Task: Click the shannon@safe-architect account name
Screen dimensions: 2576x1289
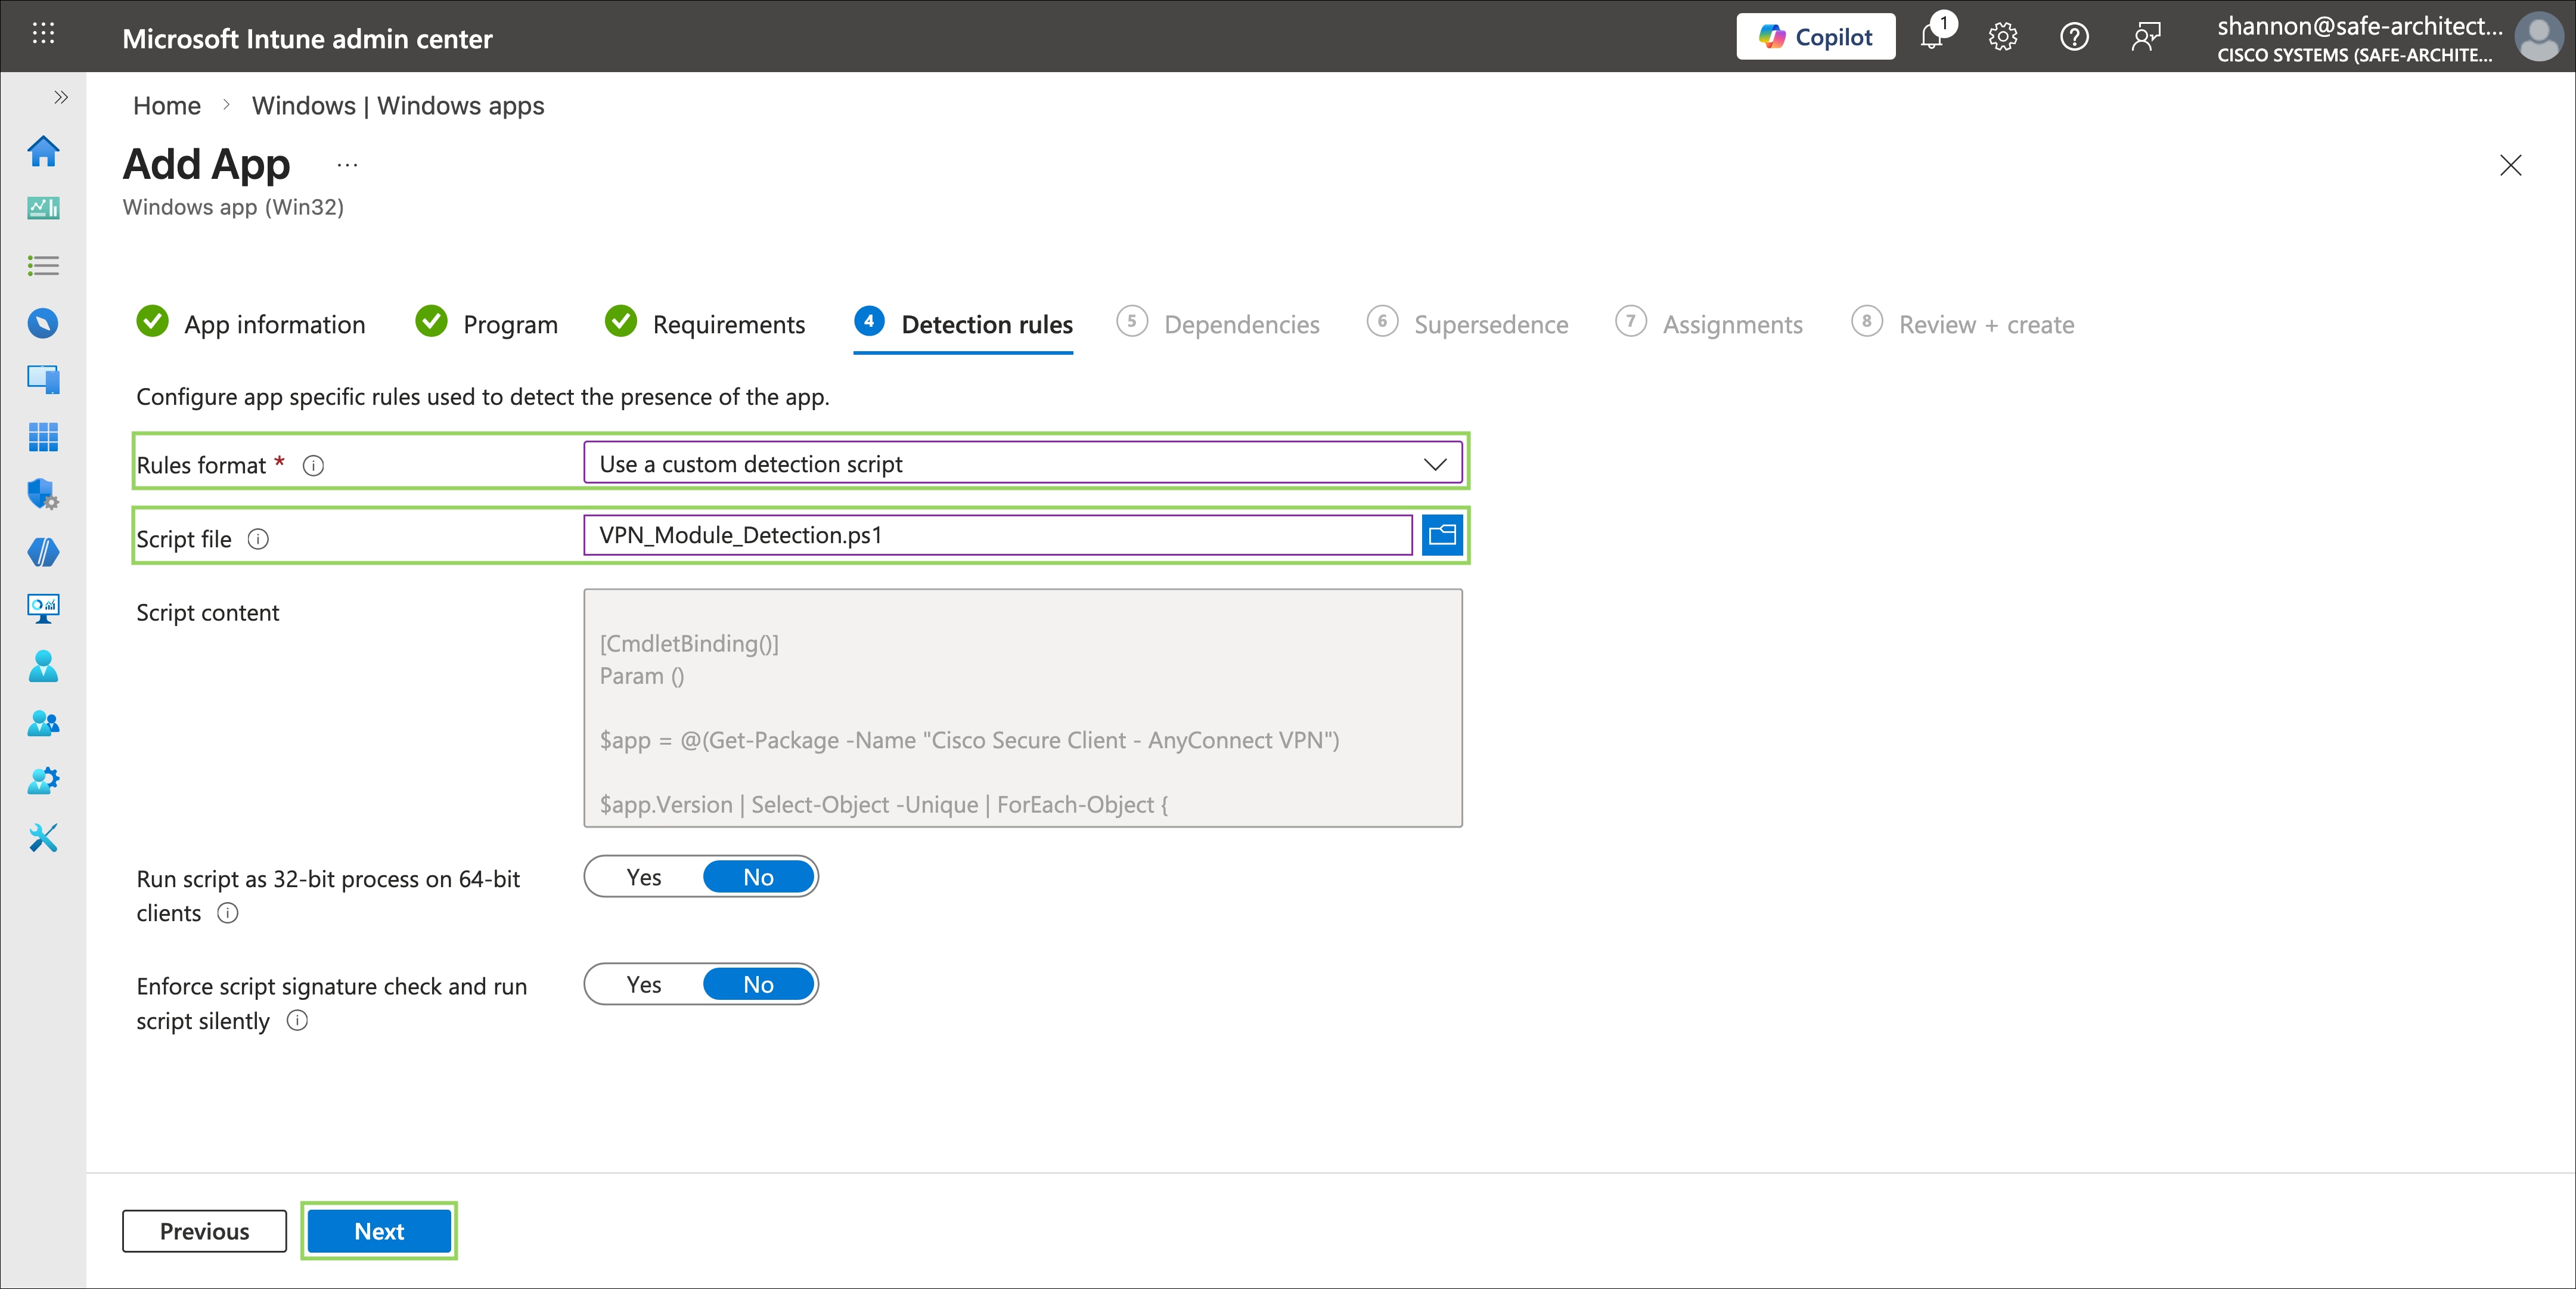Action: [x=2359, y=26]
